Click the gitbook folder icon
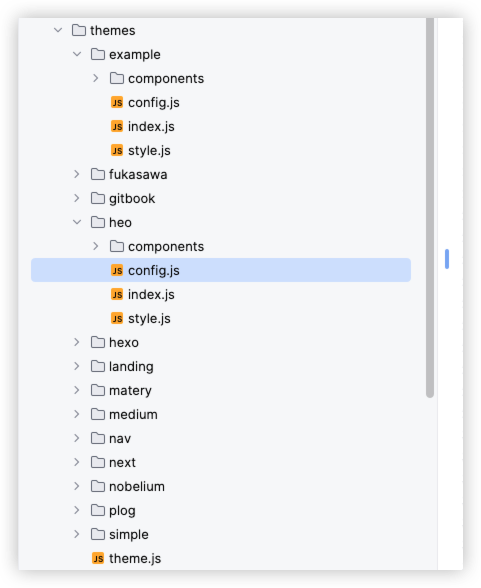 [x=98, y=198]
